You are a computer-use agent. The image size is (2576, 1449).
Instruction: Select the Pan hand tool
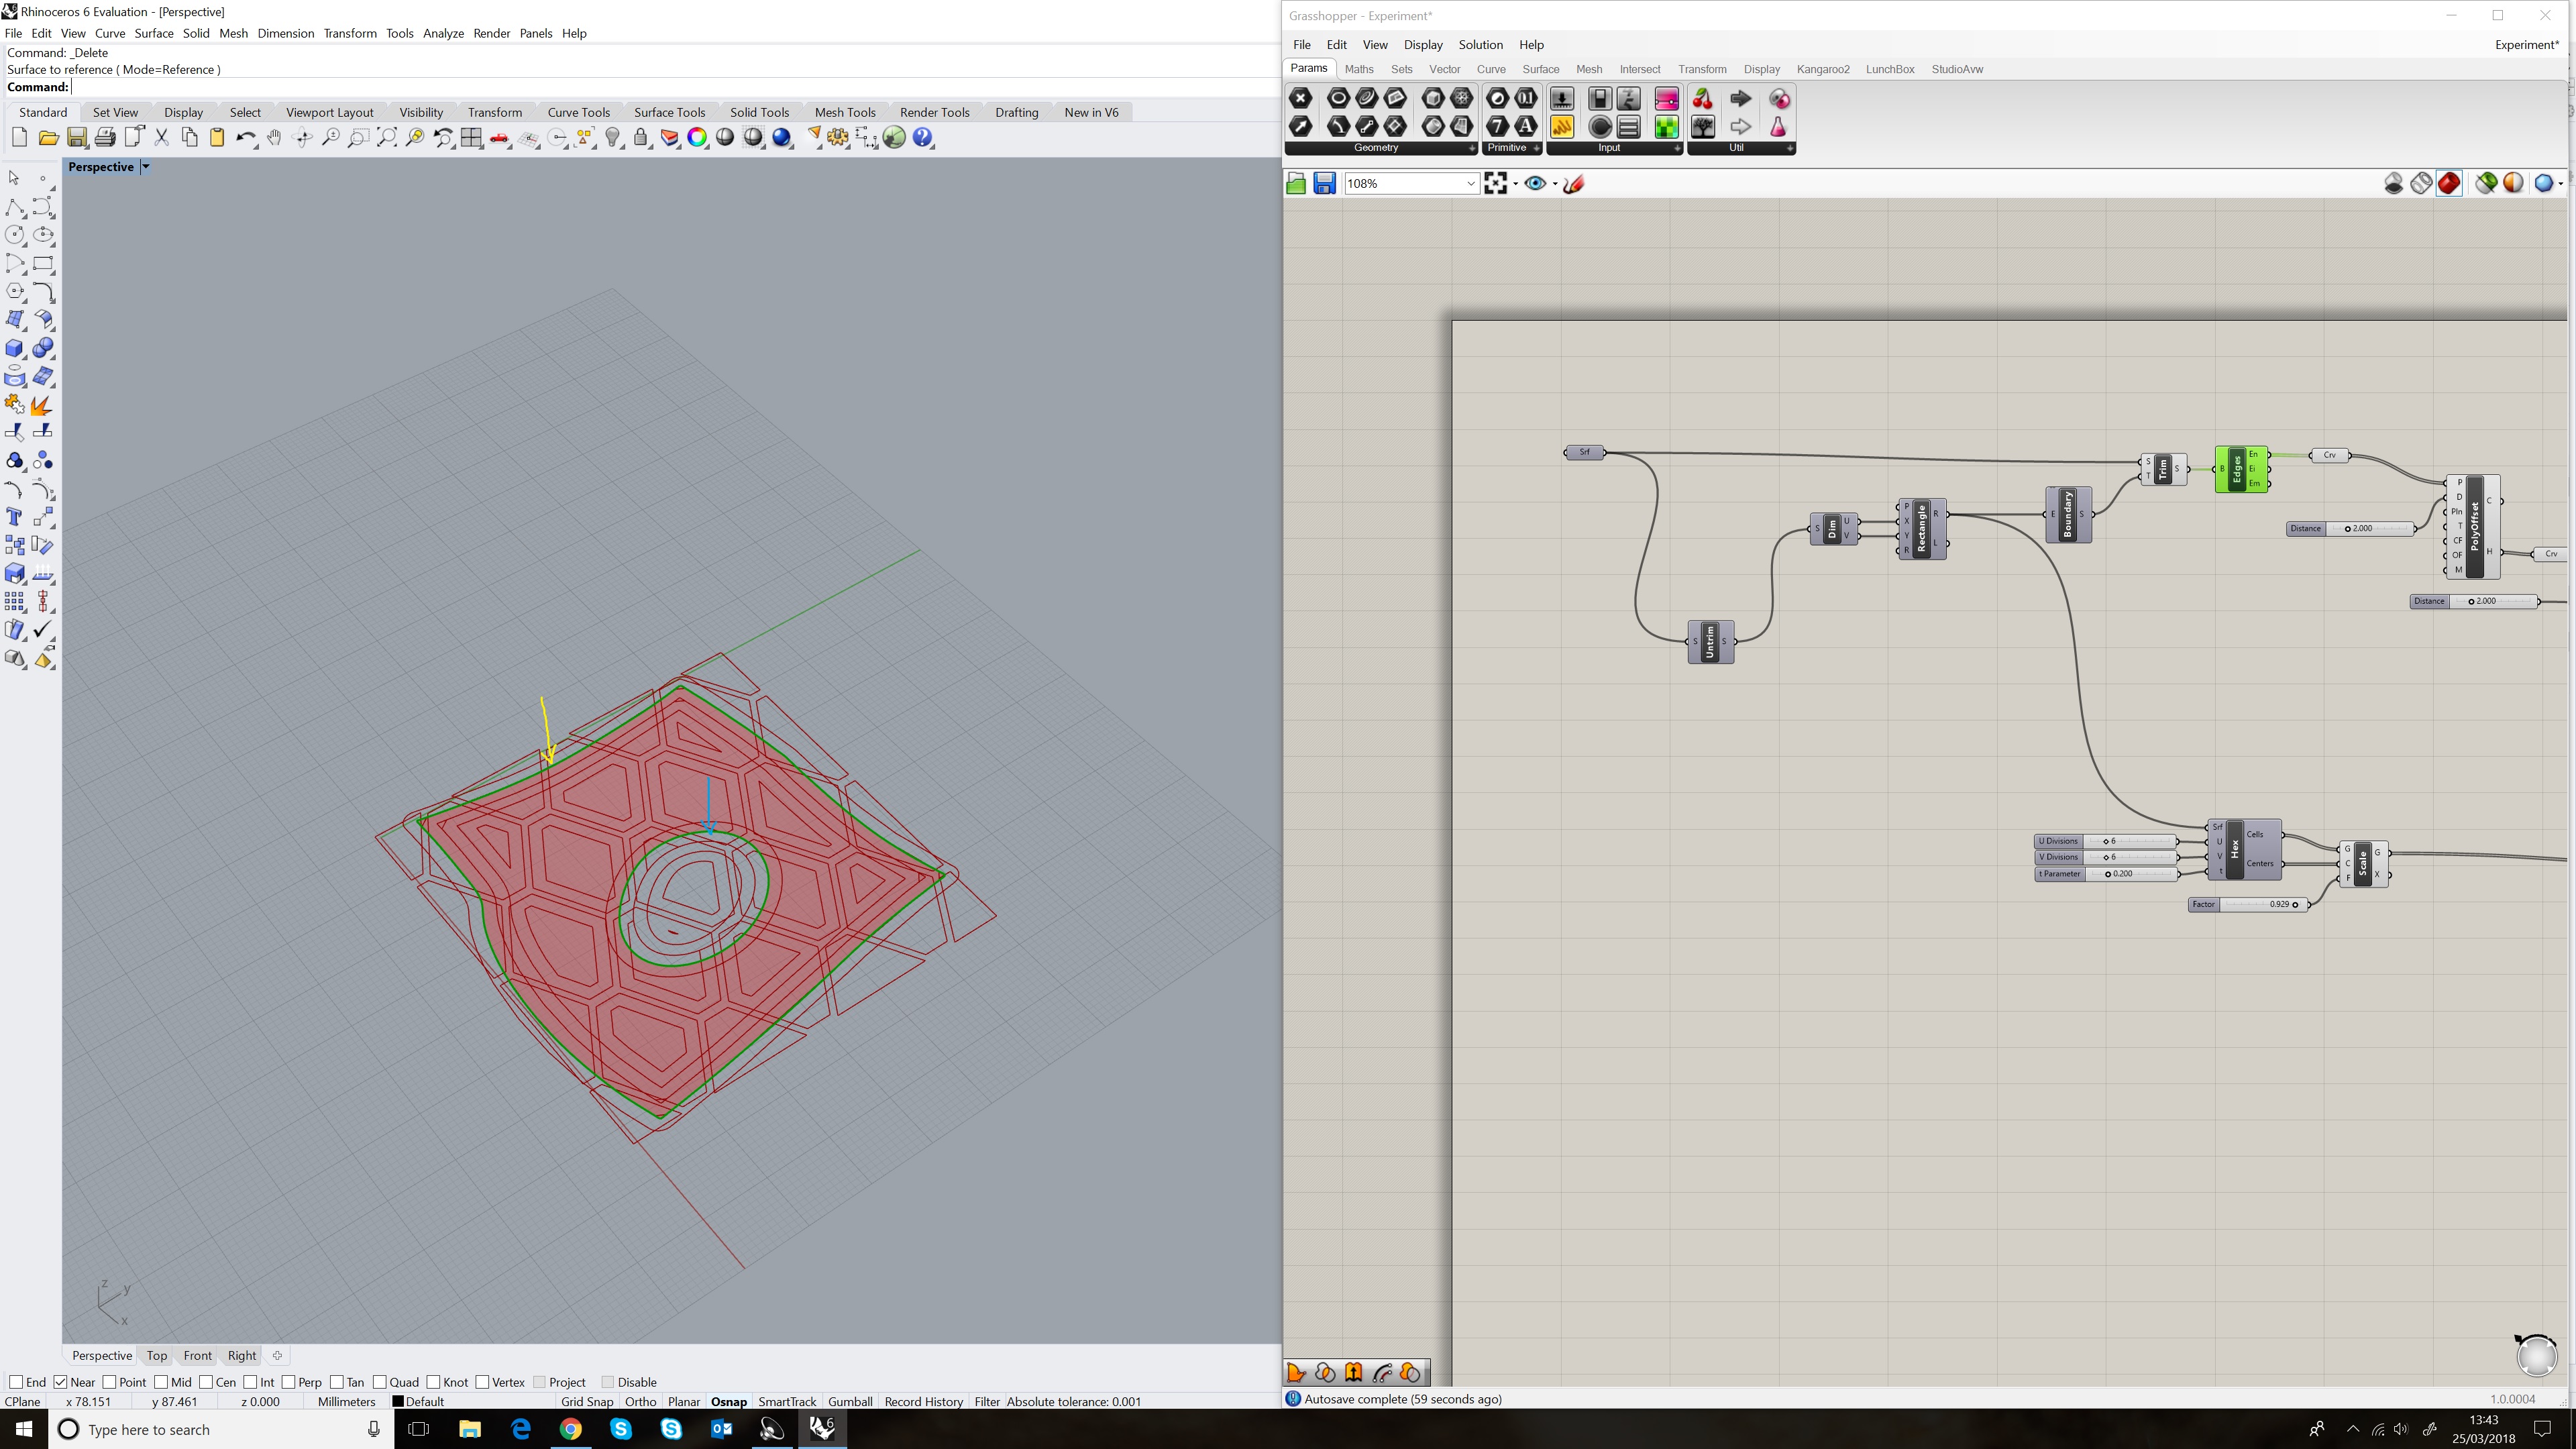[273, 138]
